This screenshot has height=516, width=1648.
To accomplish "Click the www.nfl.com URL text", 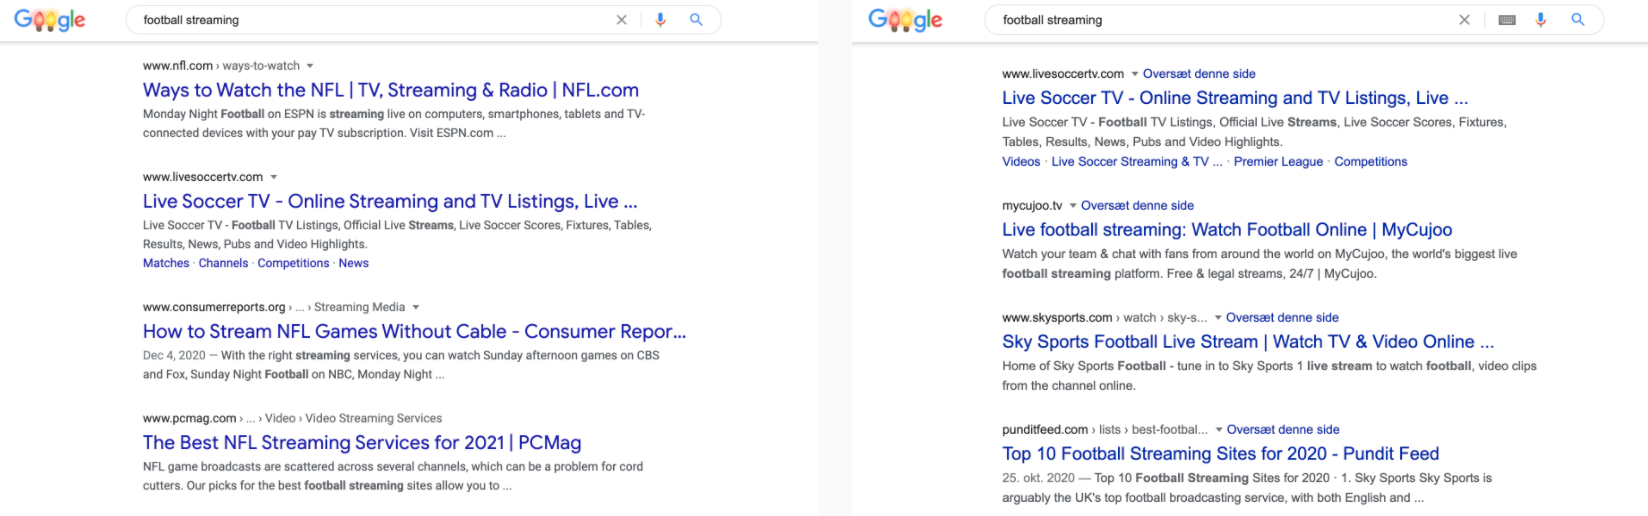I will (x=178, y=66).
